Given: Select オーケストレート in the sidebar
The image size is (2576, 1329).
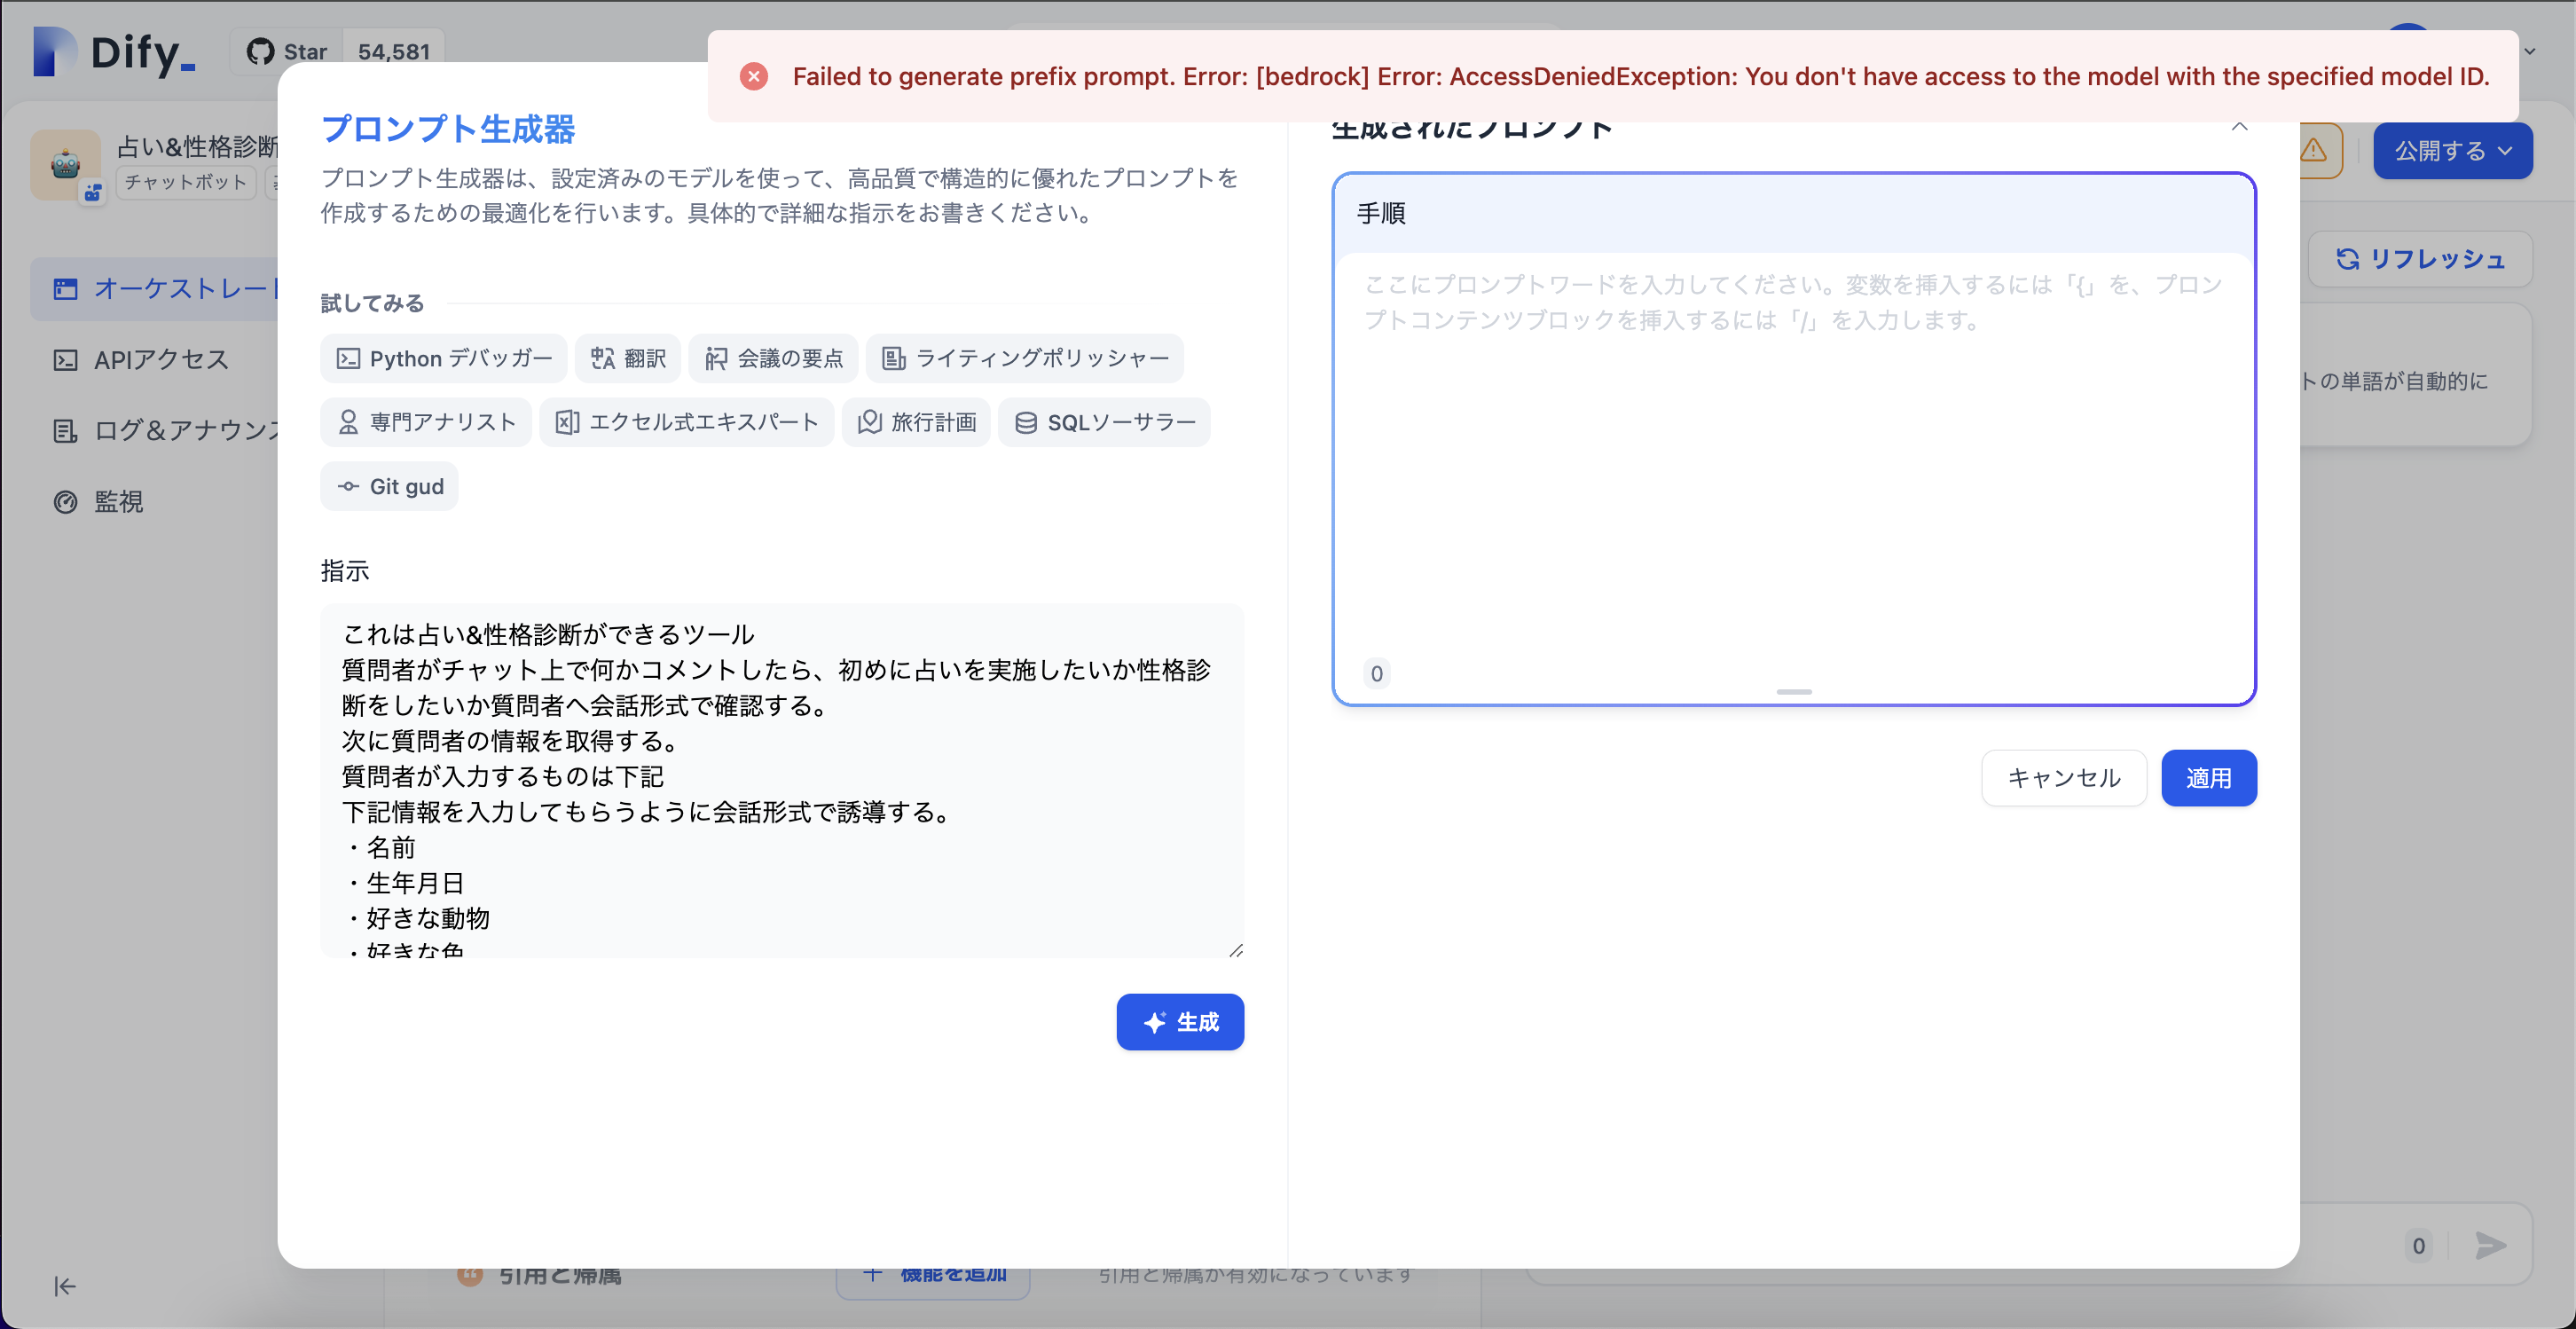Looking at the screenshot, I should pyautogui.click(x=160, y=288).
